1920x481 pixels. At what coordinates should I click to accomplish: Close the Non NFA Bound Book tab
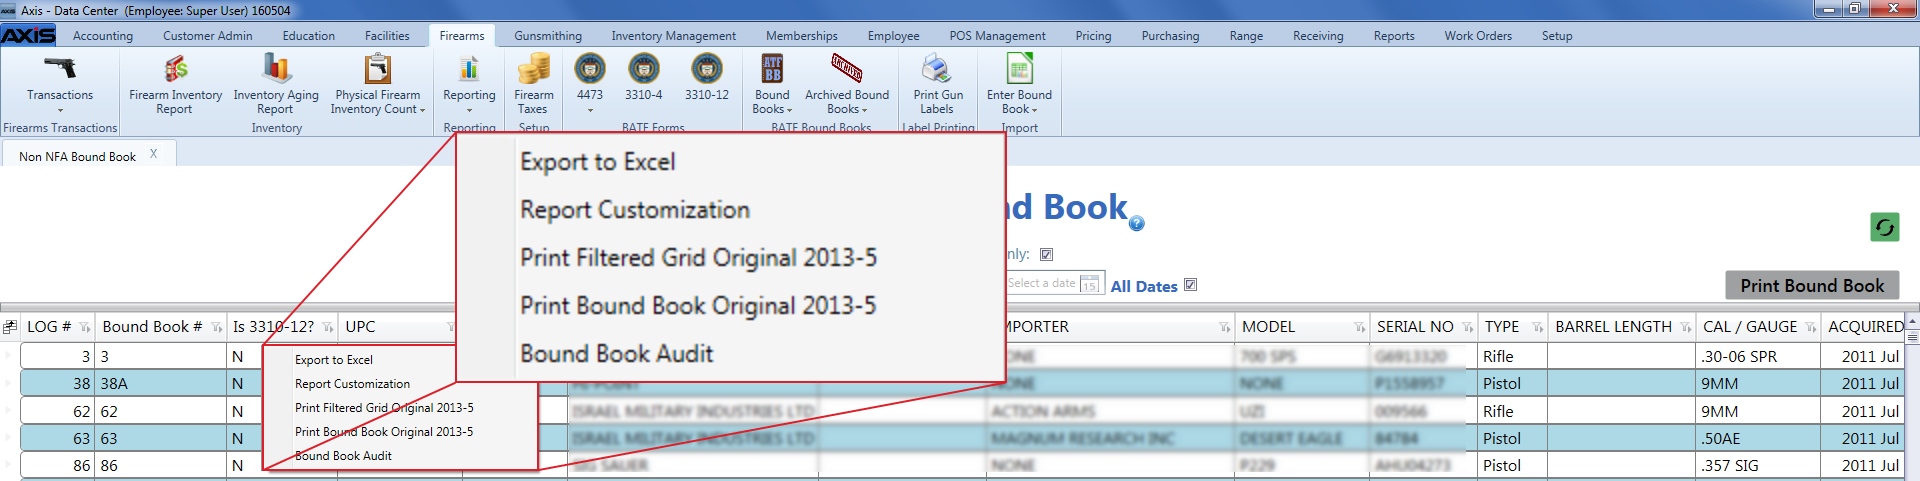(154, 154)
